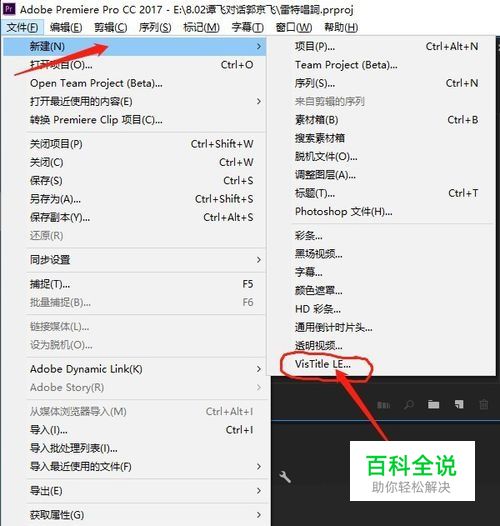Choose 关闭(C) in file menu
The height and width of the screenshot is (526, 500).
pyautogui.click(x=134, y=162)
